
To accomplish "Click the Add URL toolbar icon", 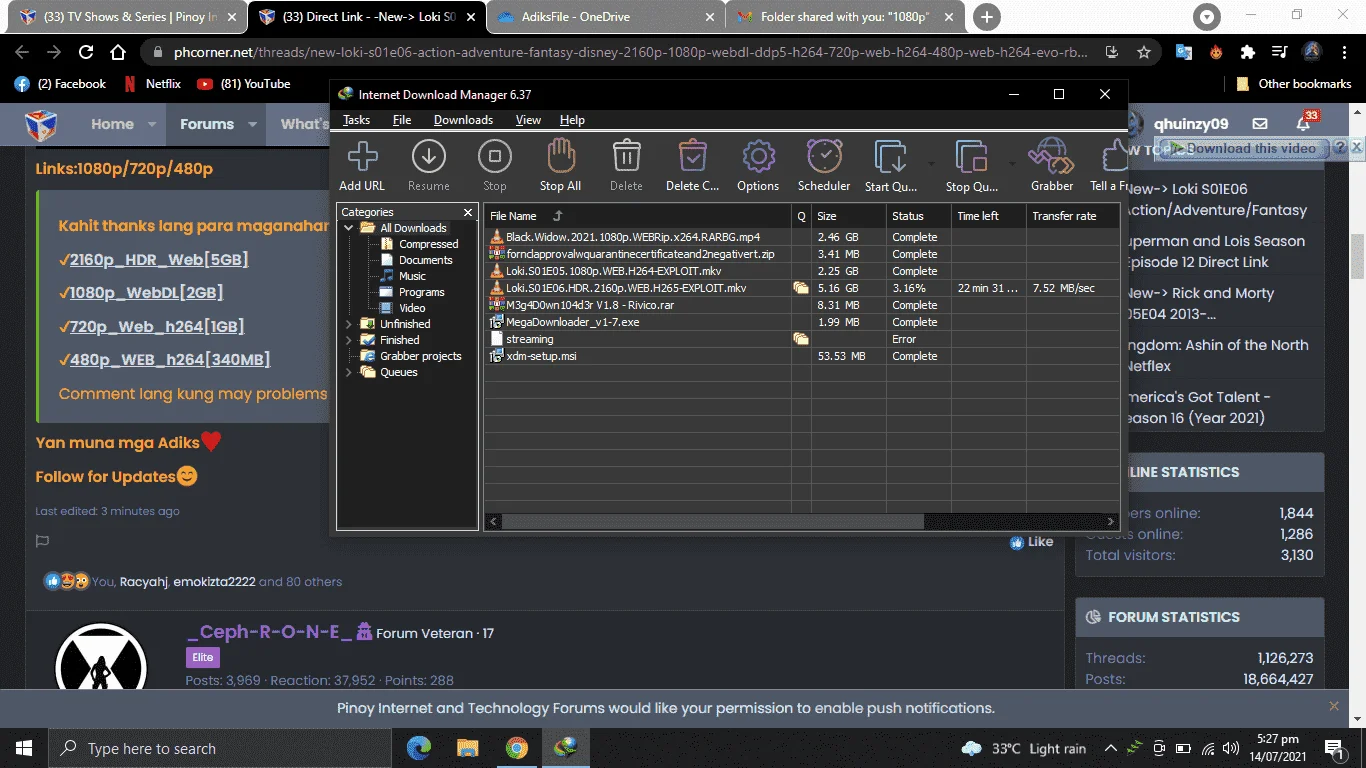I will pyautogui.click(x=362, y=157).
